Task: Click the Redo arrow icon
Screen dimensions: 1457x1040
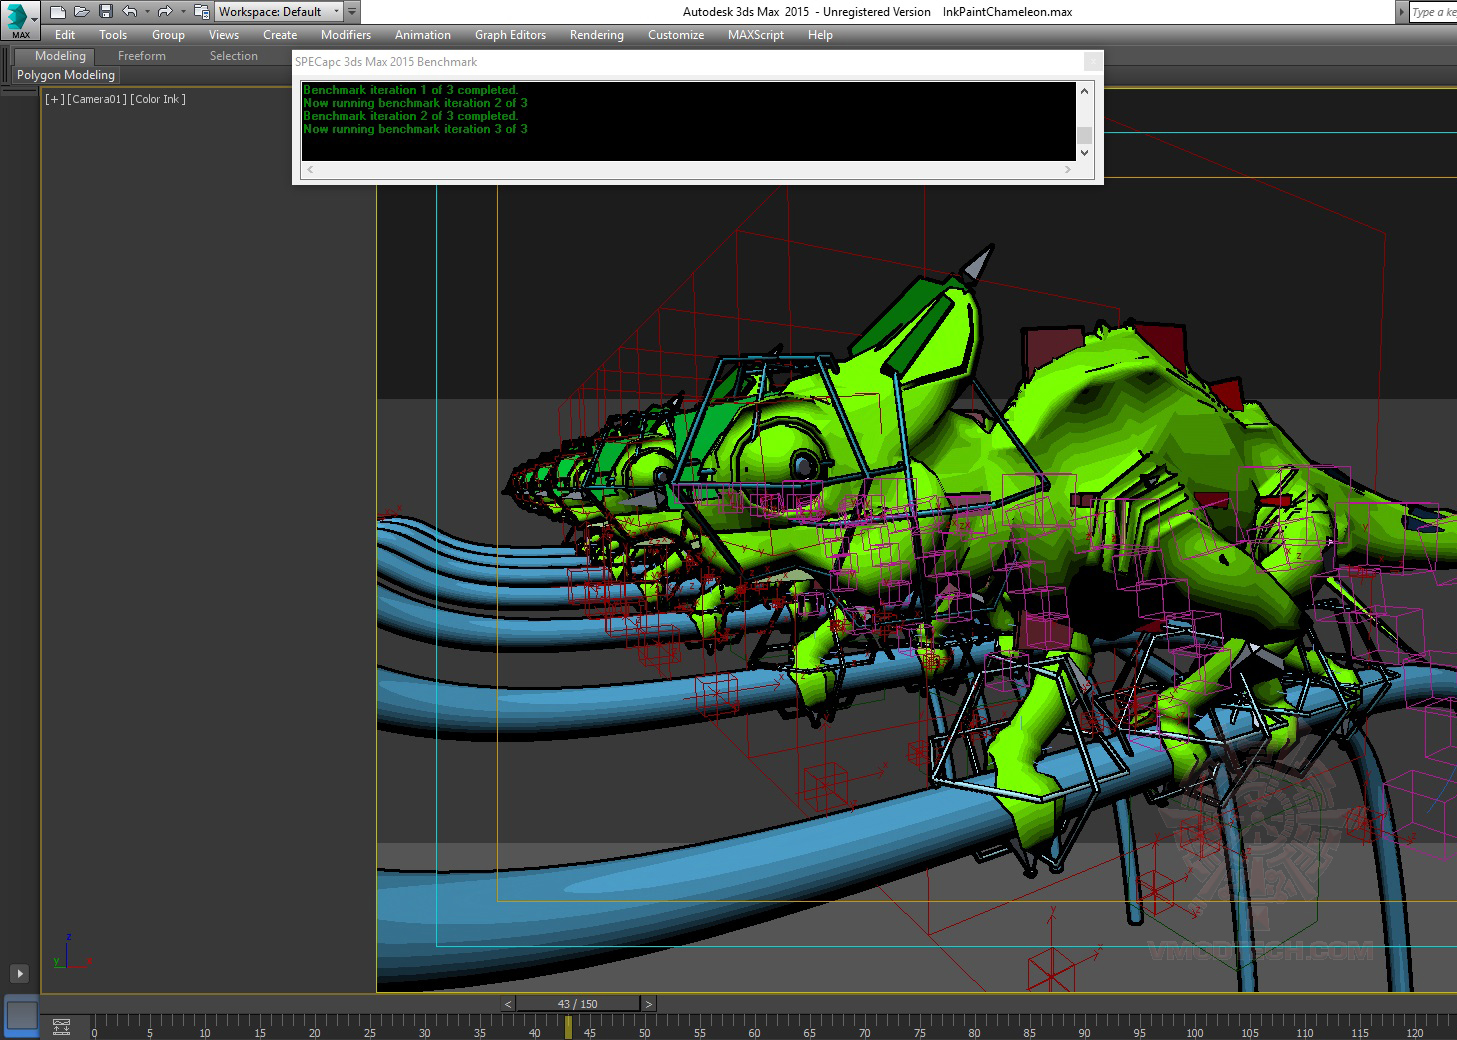Action: (x=165, y=12)
